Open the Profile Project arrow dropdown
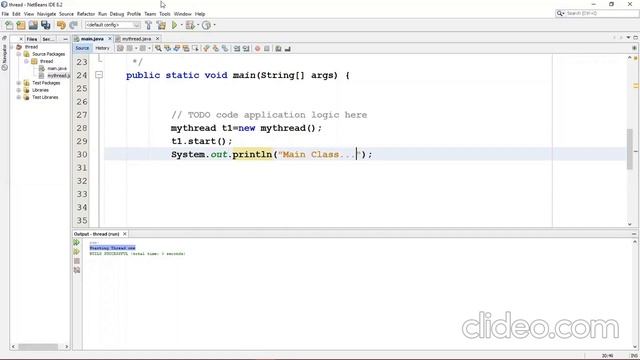 tap(214, 25)
